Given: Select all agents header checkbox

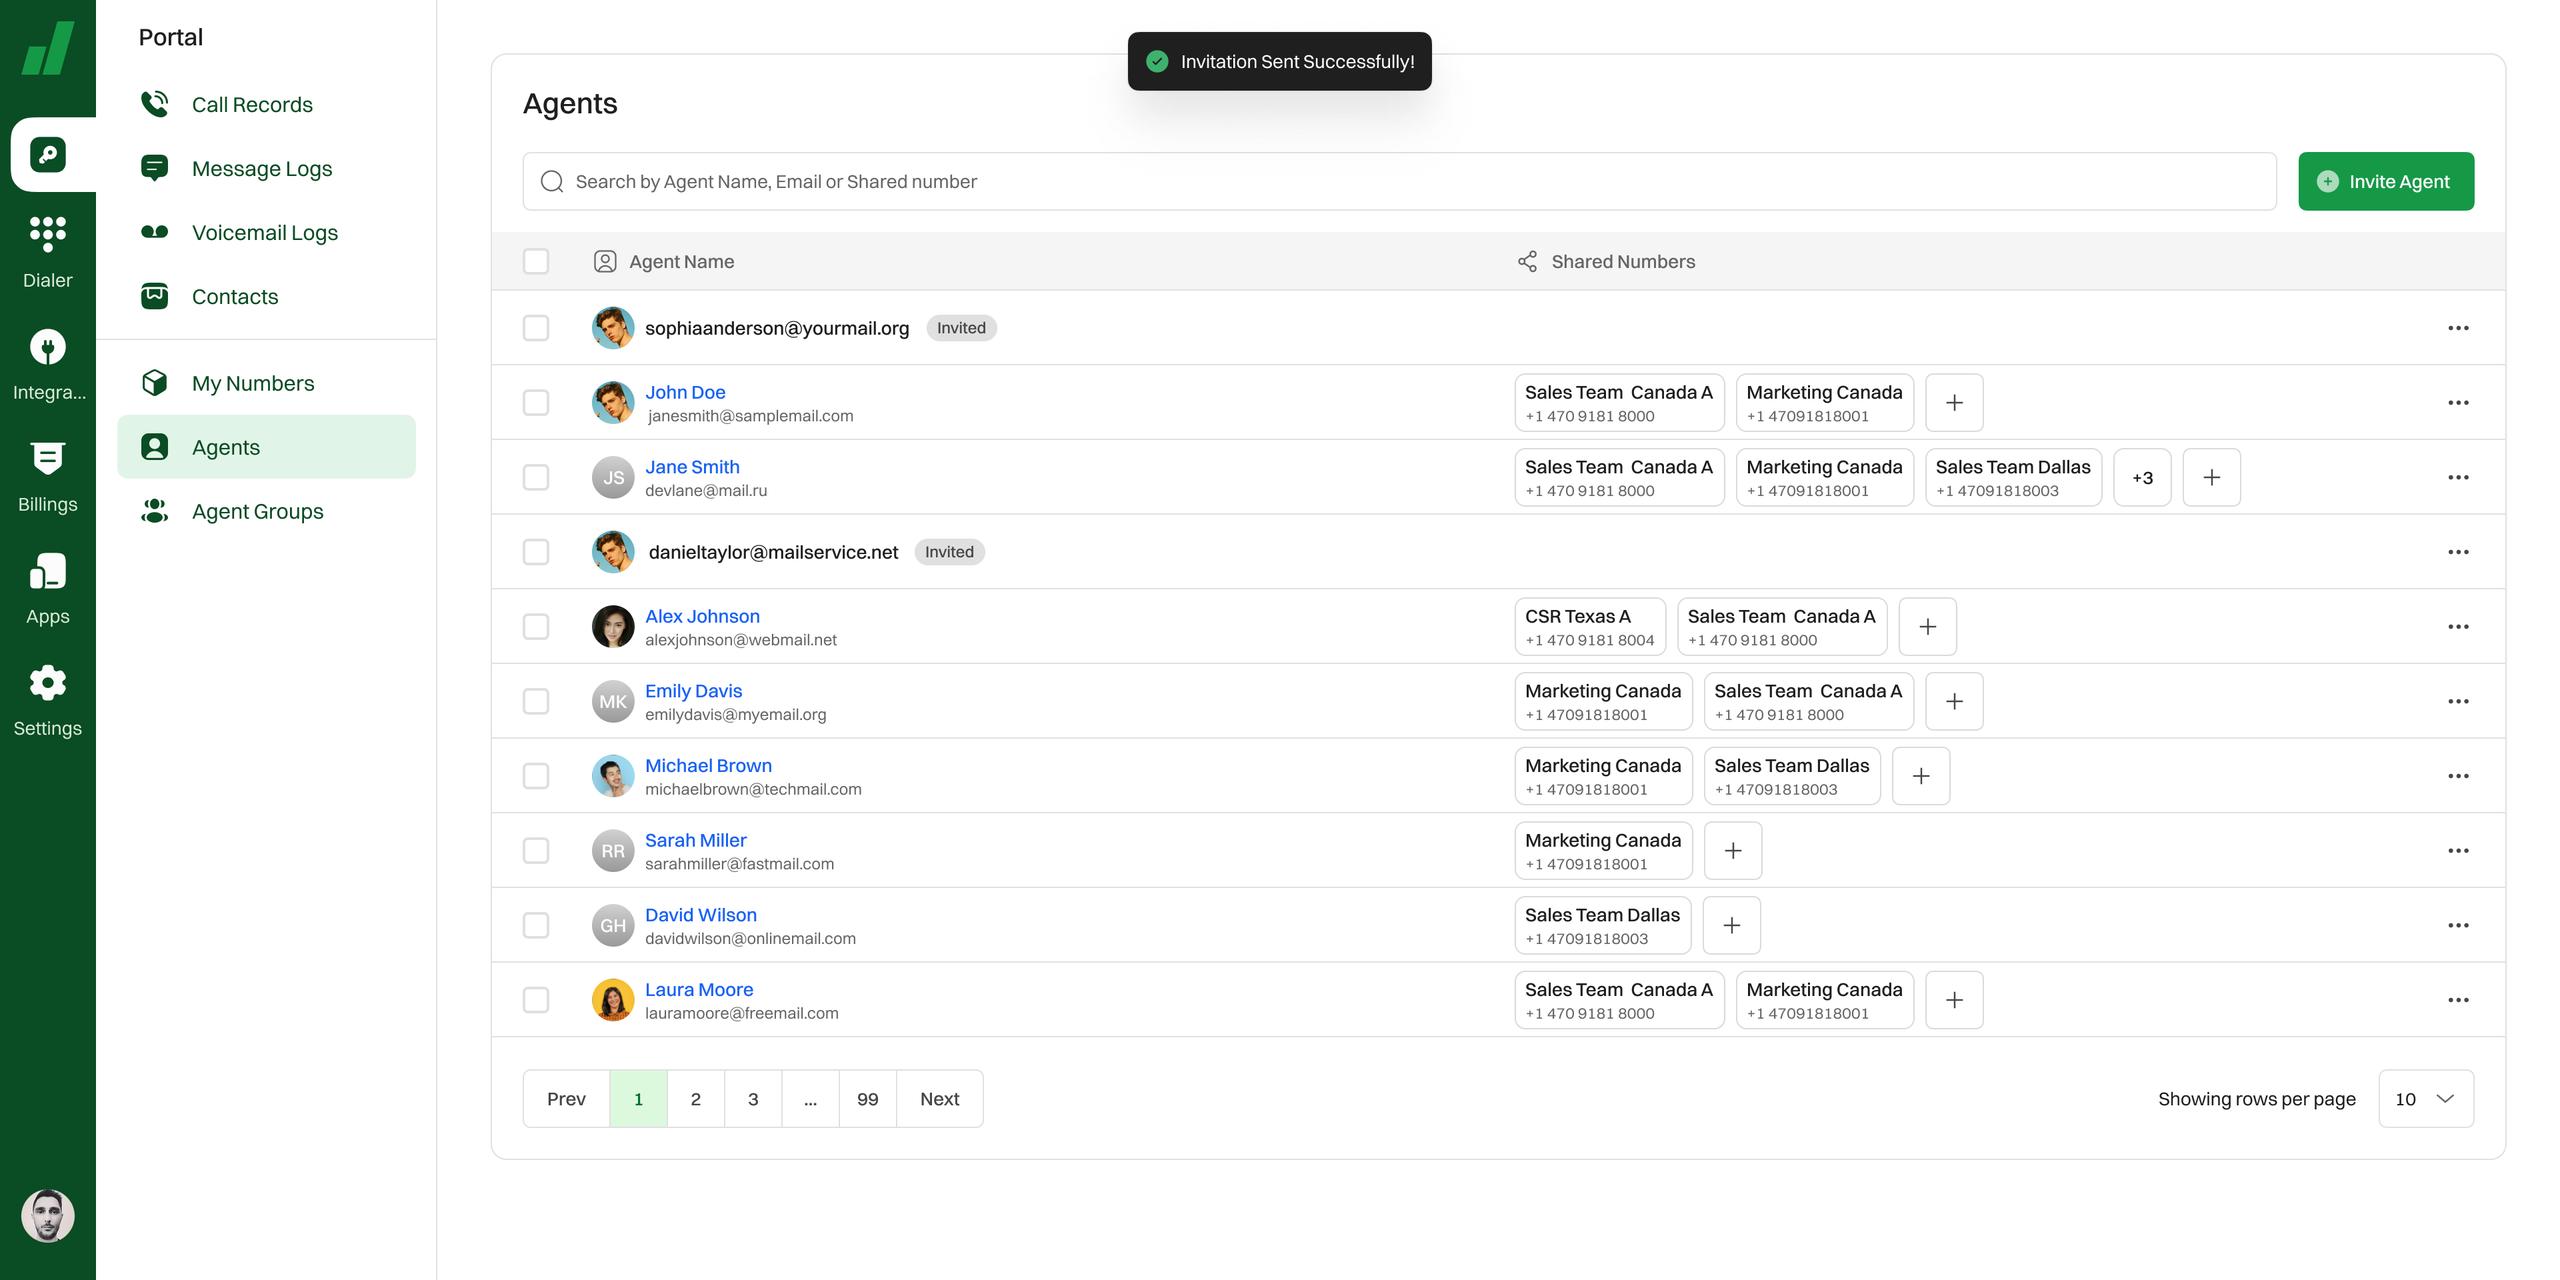Looking at the screenshot, I should [x=536, y=261].
